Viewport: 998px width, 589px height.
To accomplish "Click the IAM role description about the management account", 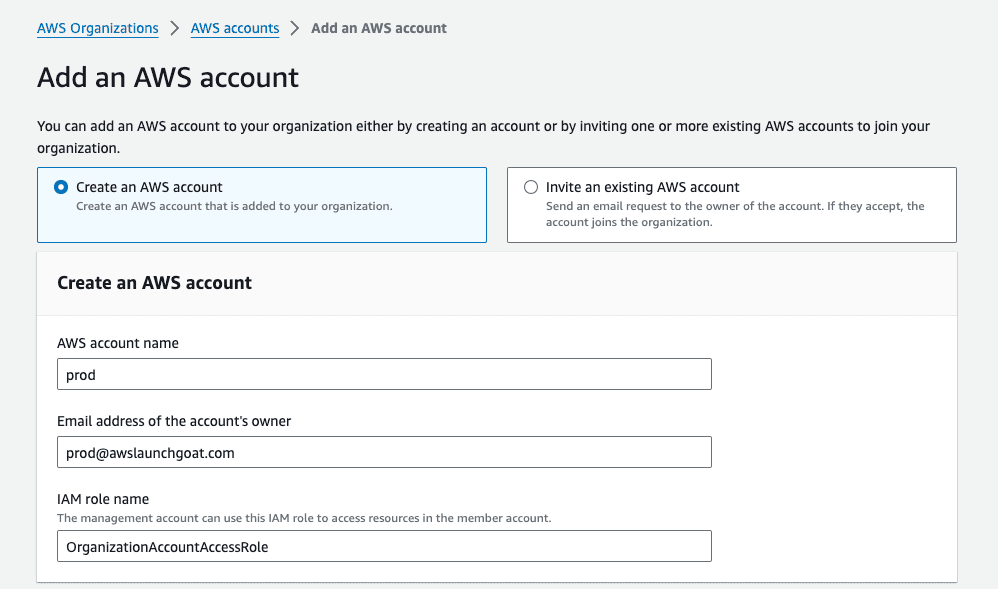I will coord(304,518).
